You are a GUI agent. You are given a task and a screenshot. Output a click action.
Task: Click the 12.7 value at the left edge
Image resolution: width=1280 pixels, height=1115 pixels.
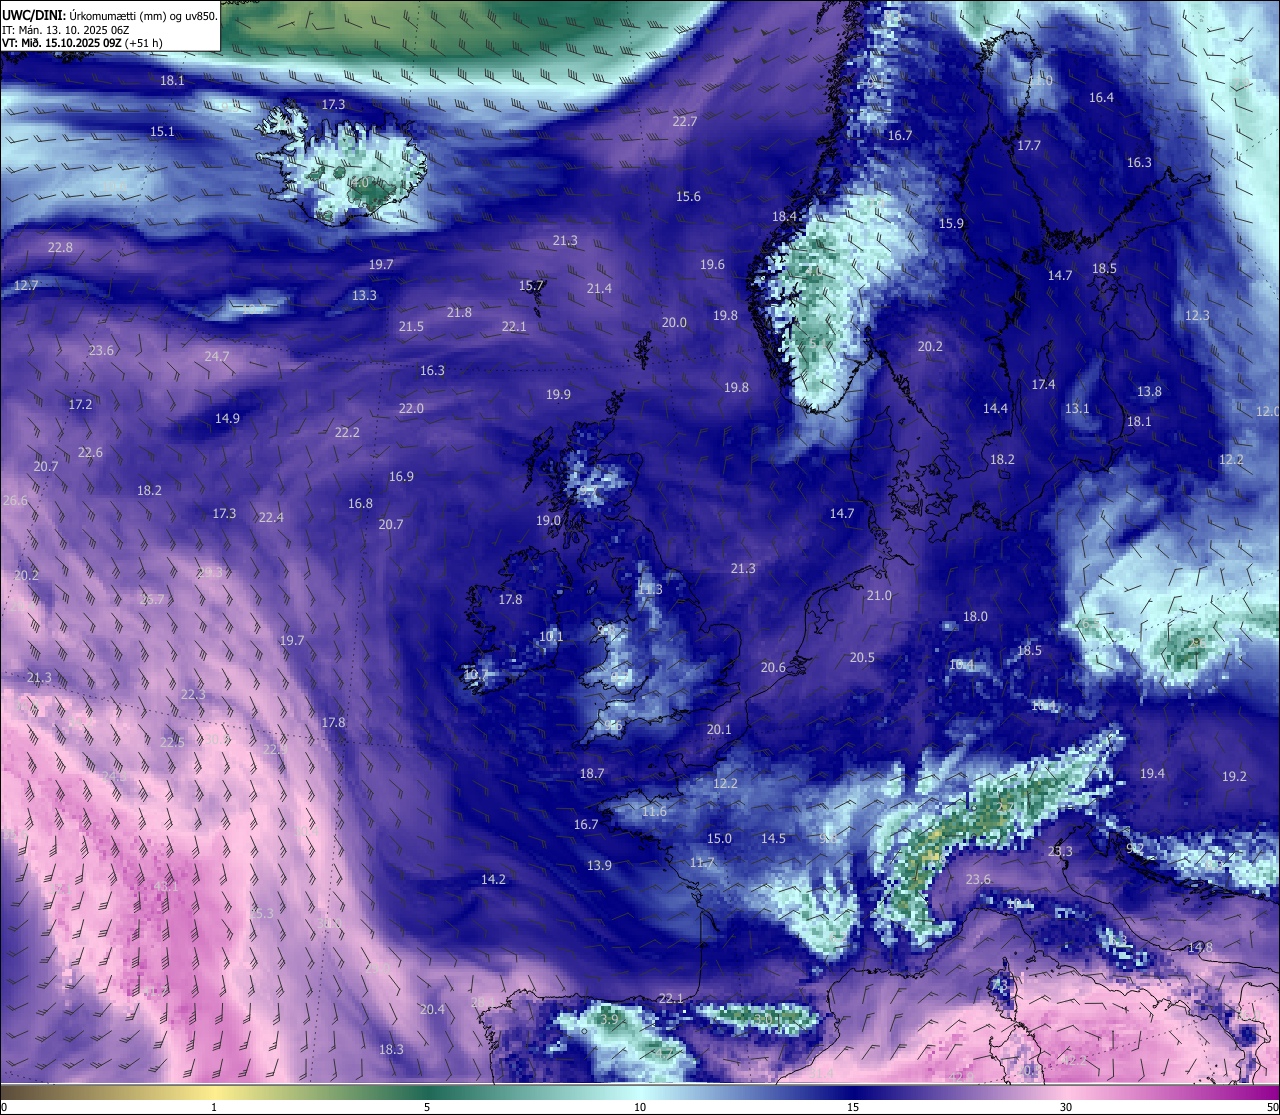[x=26, y=286]
